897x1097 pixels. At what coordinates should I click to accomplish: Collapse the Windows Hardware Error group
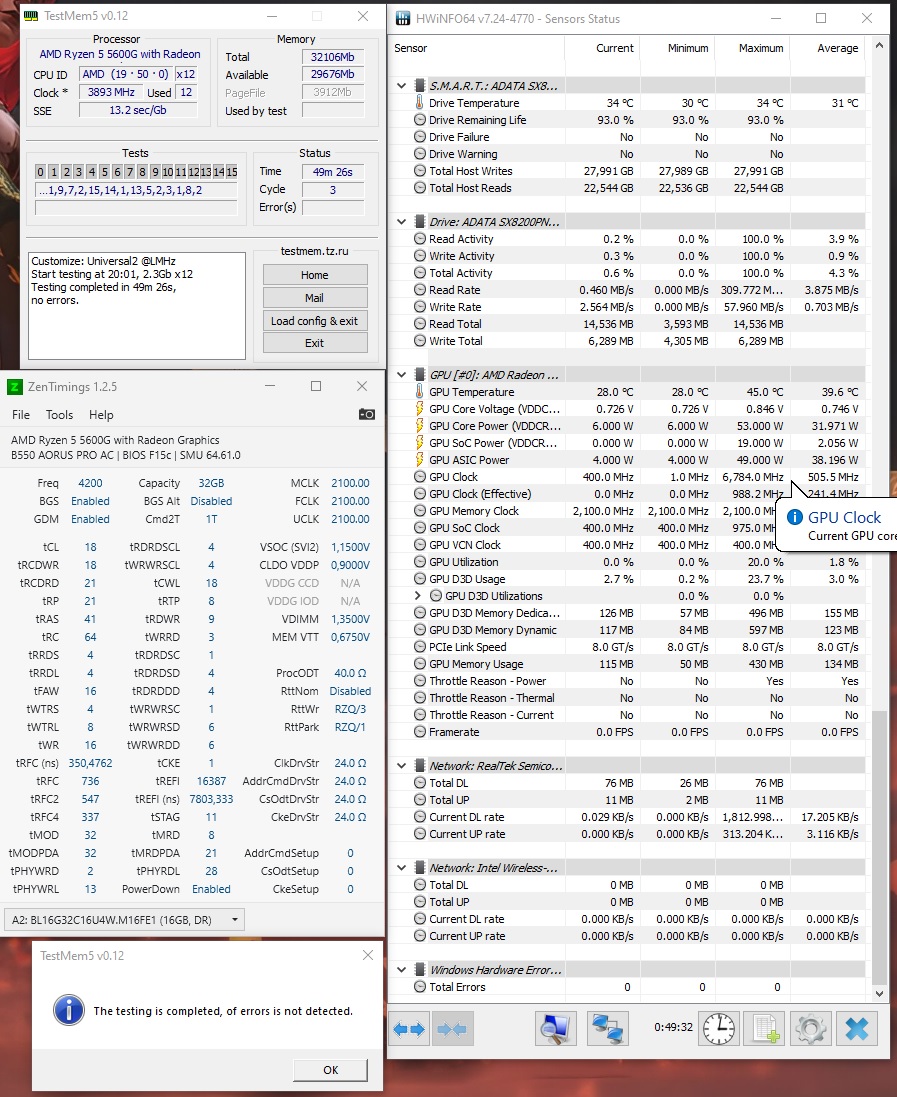click(402, 970)
